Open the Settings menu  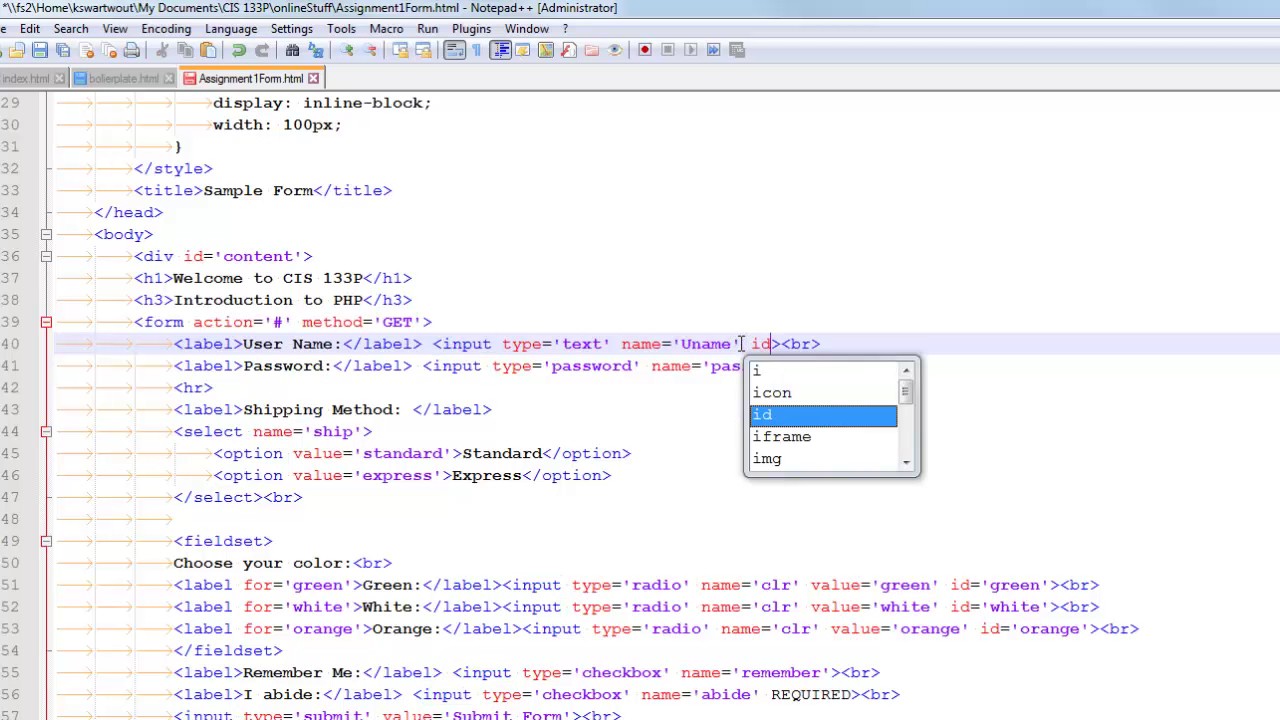[292, 29]
